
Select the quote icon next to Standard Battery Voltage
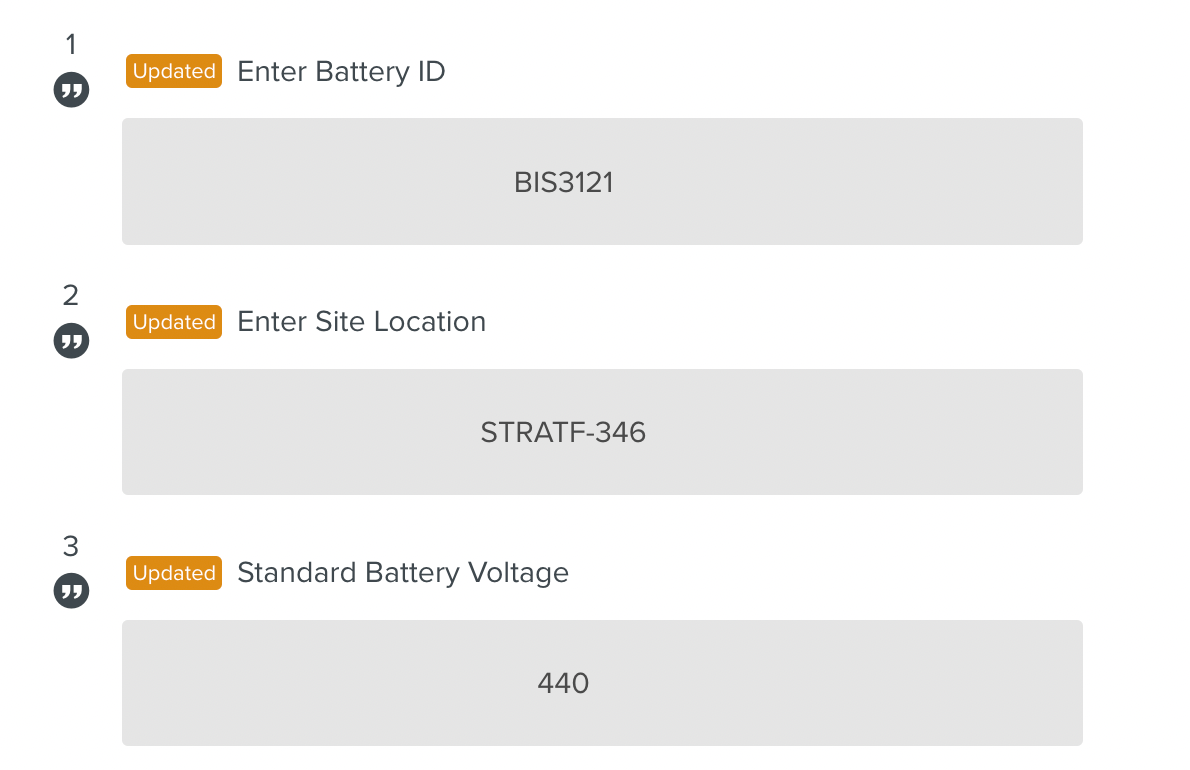click(x=71, y=592)
